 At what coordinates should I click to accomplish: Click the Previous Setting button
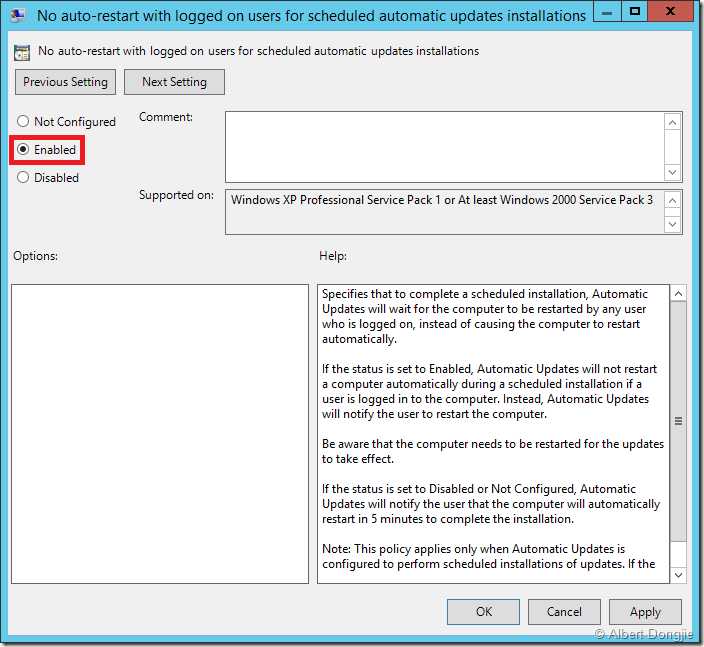(65, 82)
